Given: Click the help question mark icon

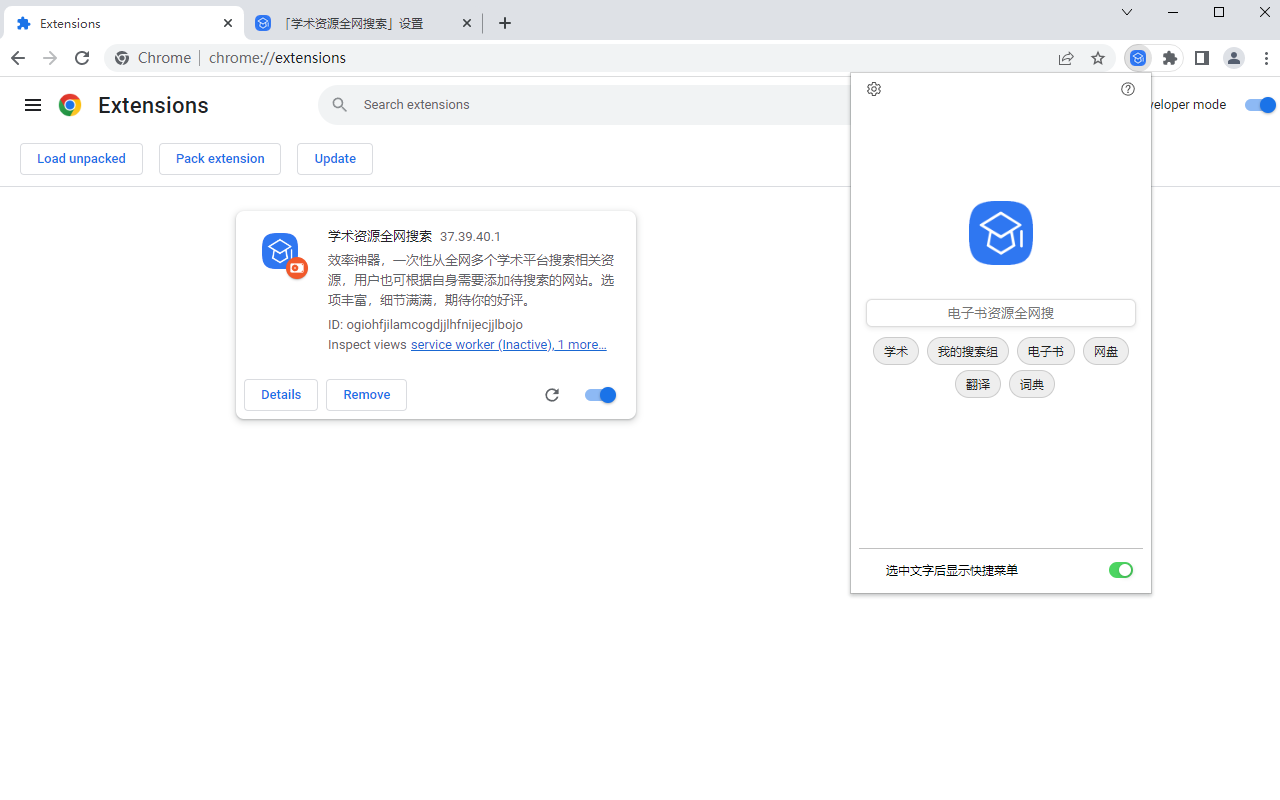Looking at the screenshot, I should [1128, 89].
